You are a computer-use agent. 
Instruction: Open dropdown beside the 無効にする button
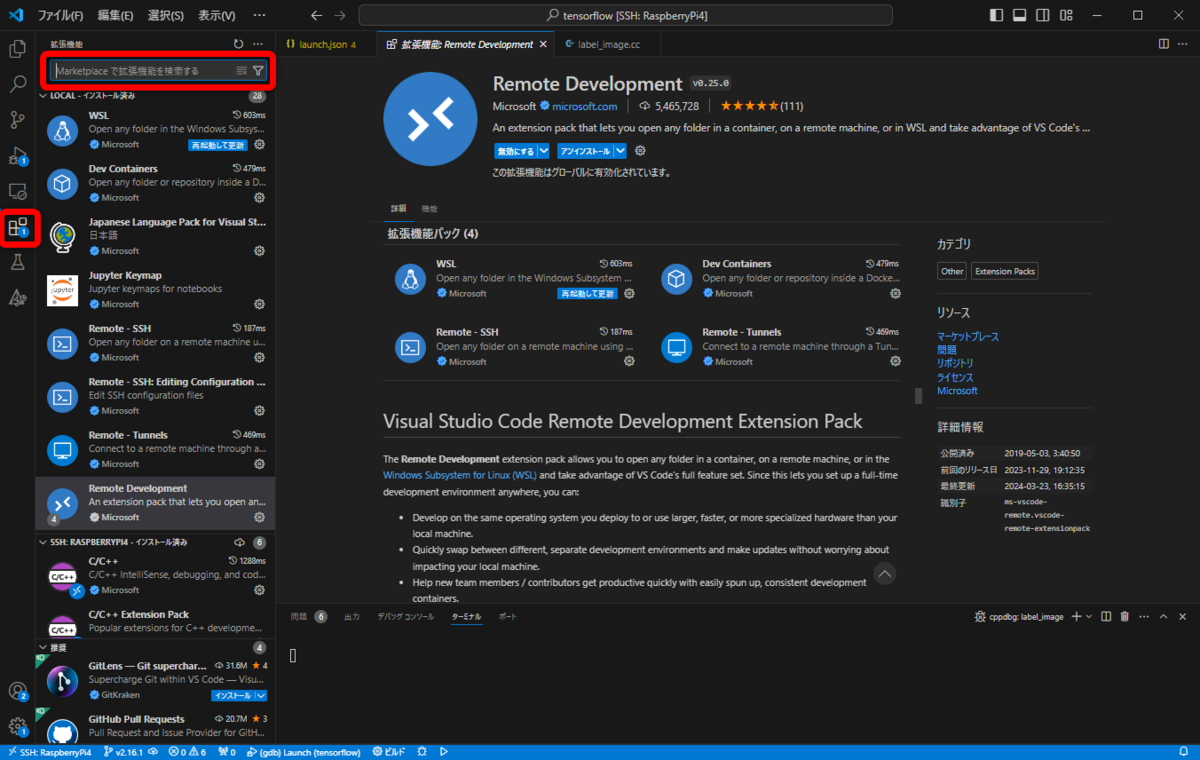click(x=543, y=151)
